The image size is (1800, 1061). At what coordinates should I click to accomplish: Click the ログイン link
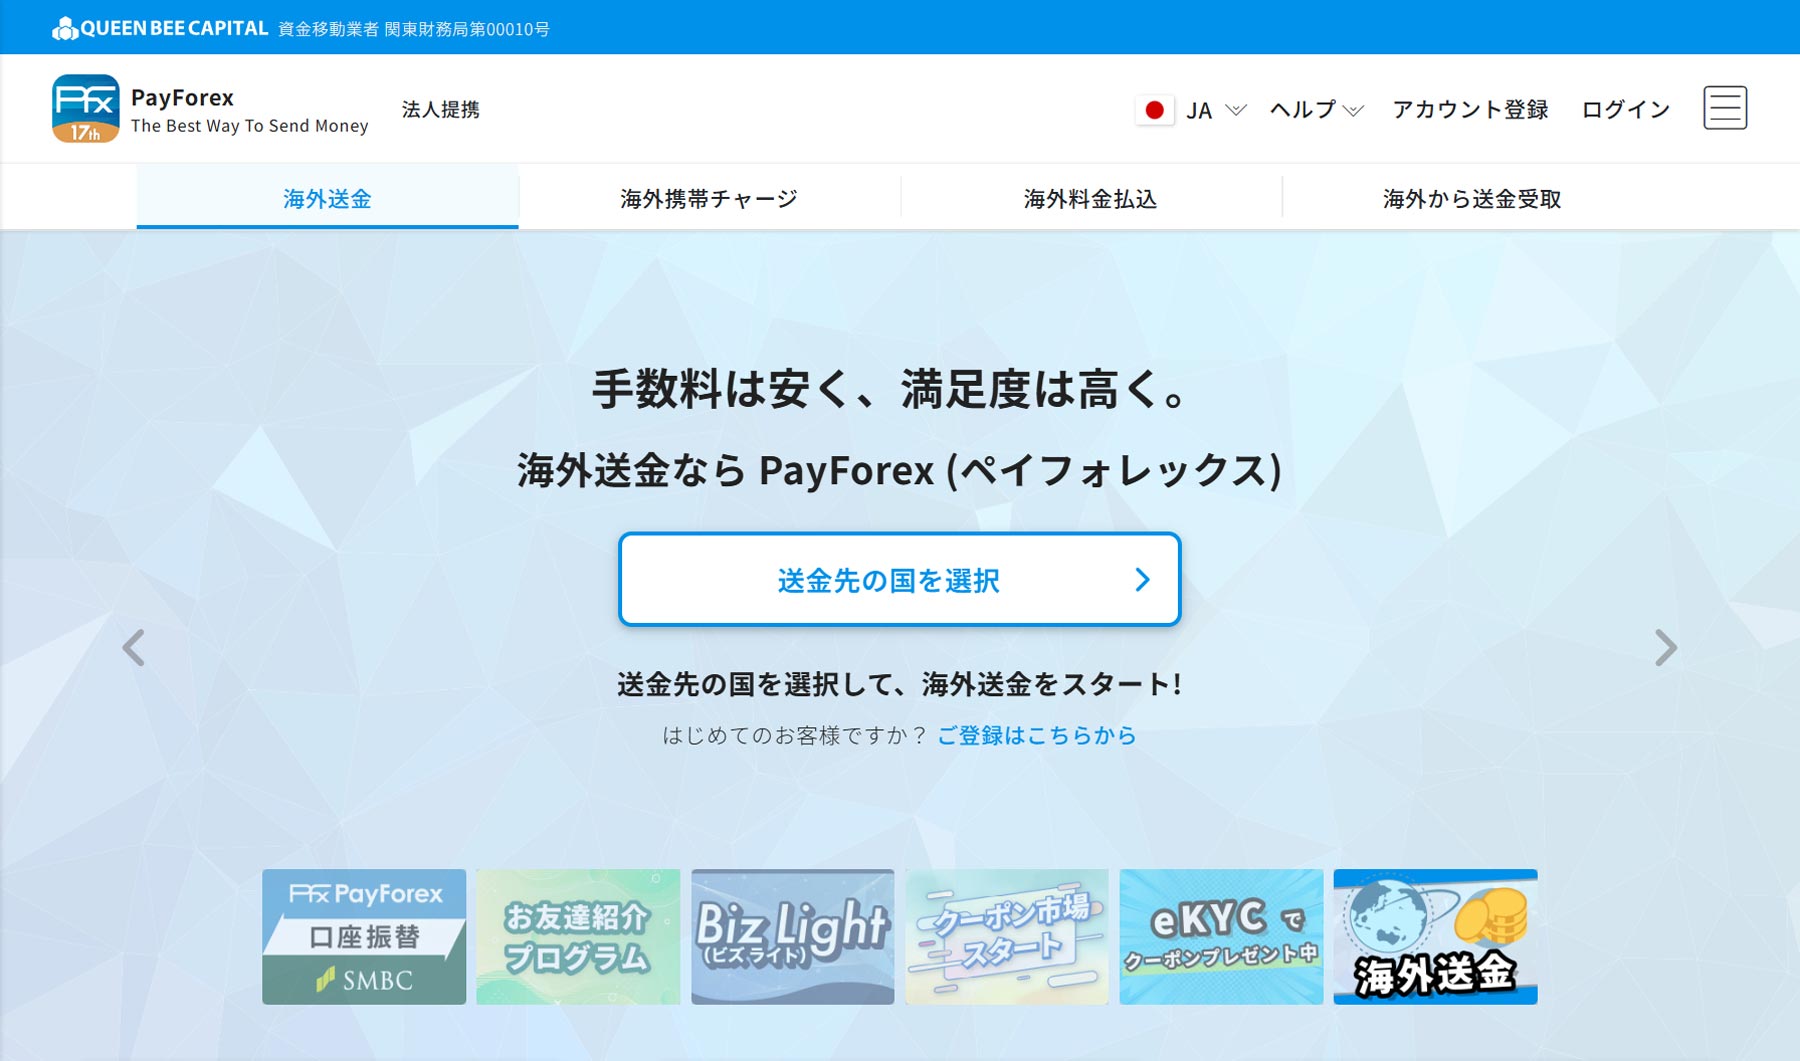(1626, 109)
